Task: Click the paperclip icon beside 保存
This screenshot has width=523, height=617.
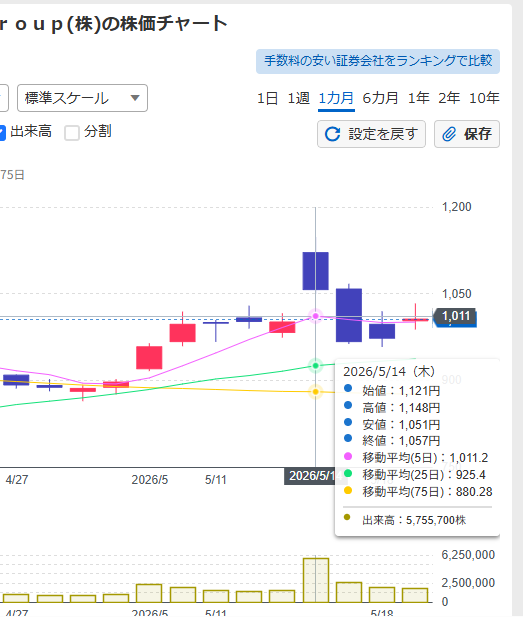Action: [449, 134]
